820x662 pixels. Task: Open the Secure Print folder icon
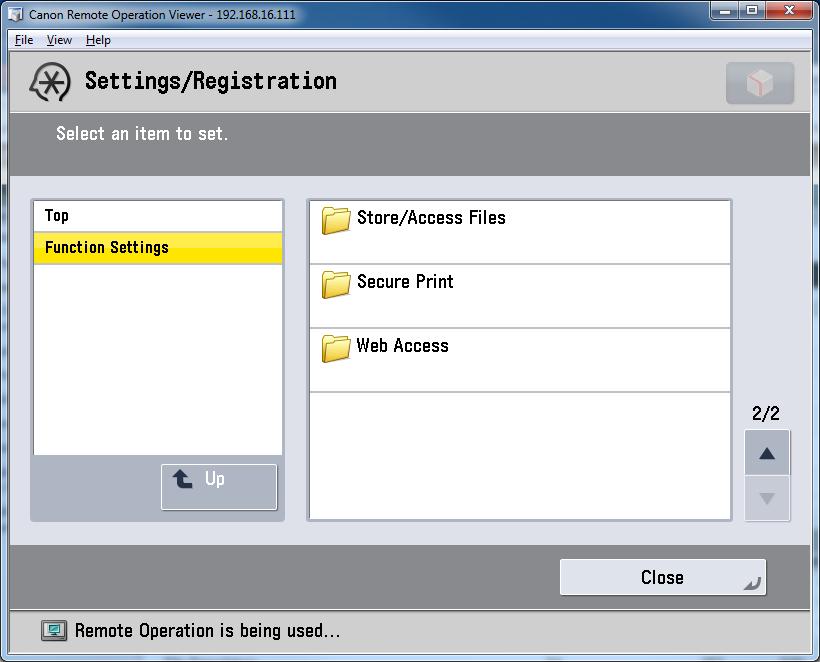[x=336, y=284]
